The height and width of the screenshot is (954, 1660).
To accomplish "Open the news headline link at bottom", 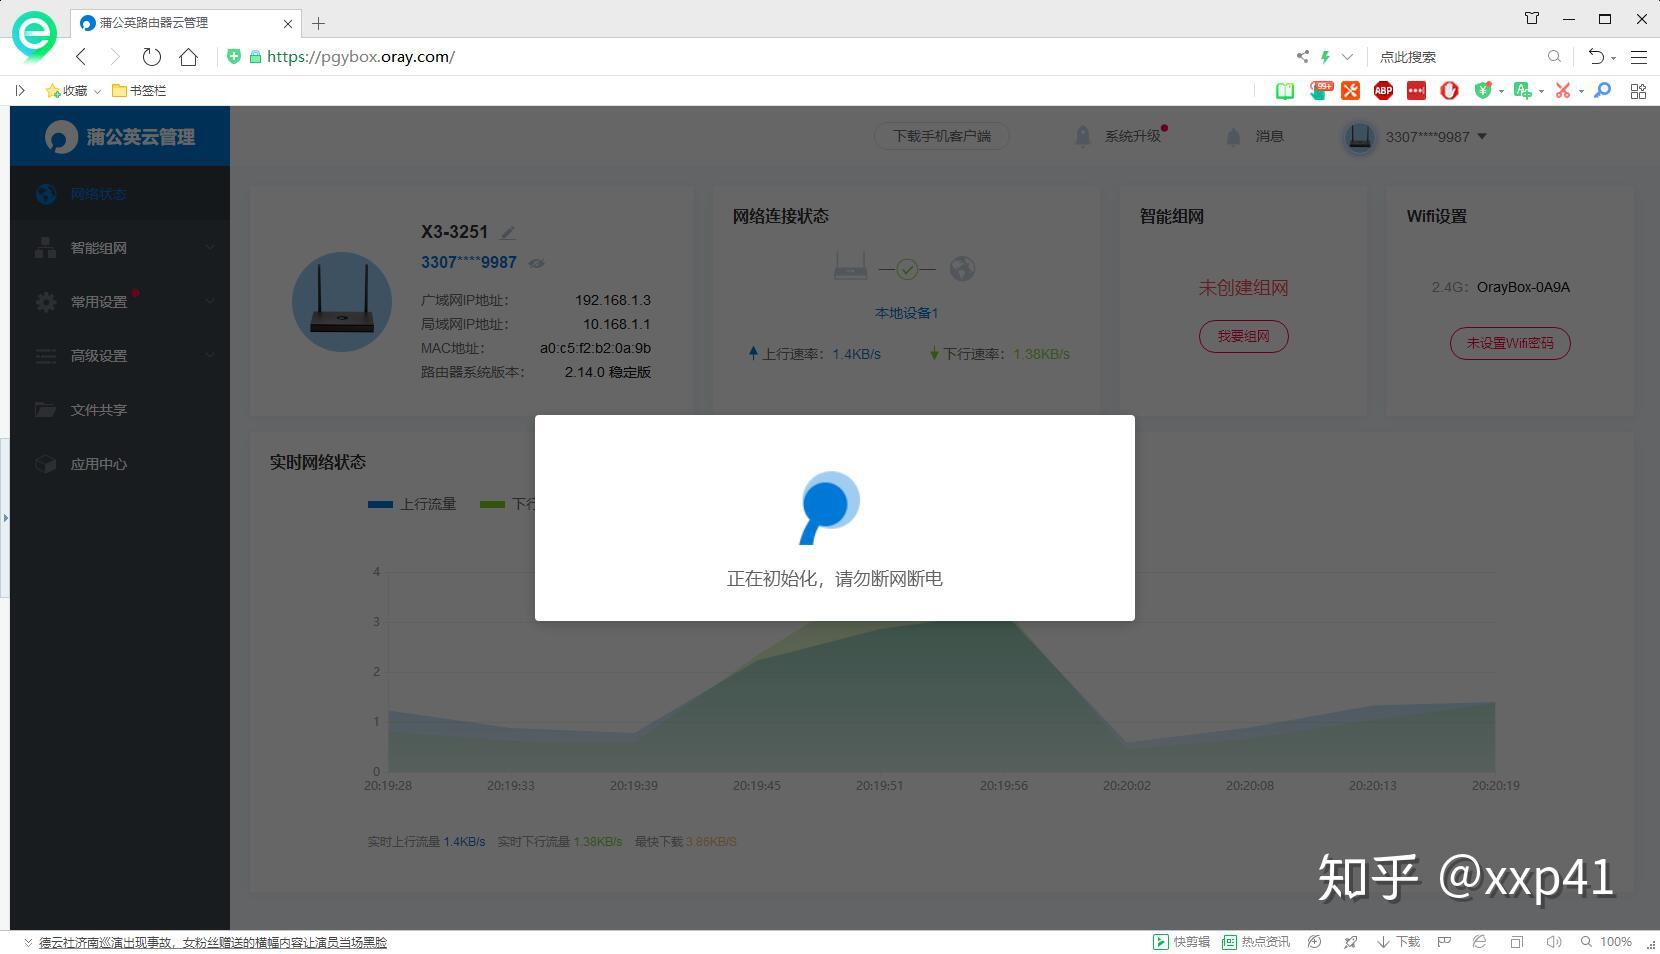I will (x=213, y=942).
